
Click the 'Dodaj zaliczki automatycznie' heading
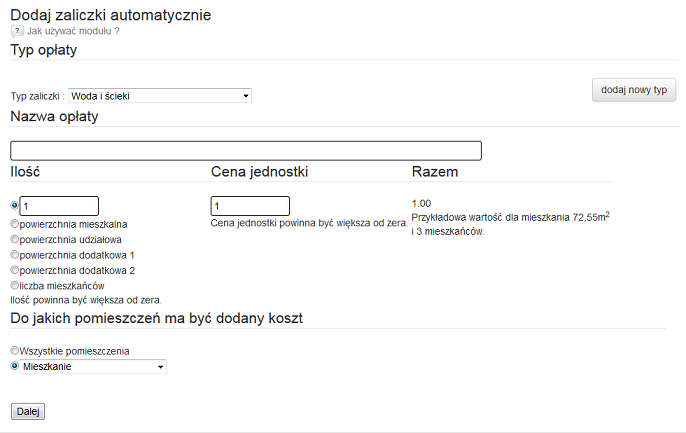click(111, 15)
